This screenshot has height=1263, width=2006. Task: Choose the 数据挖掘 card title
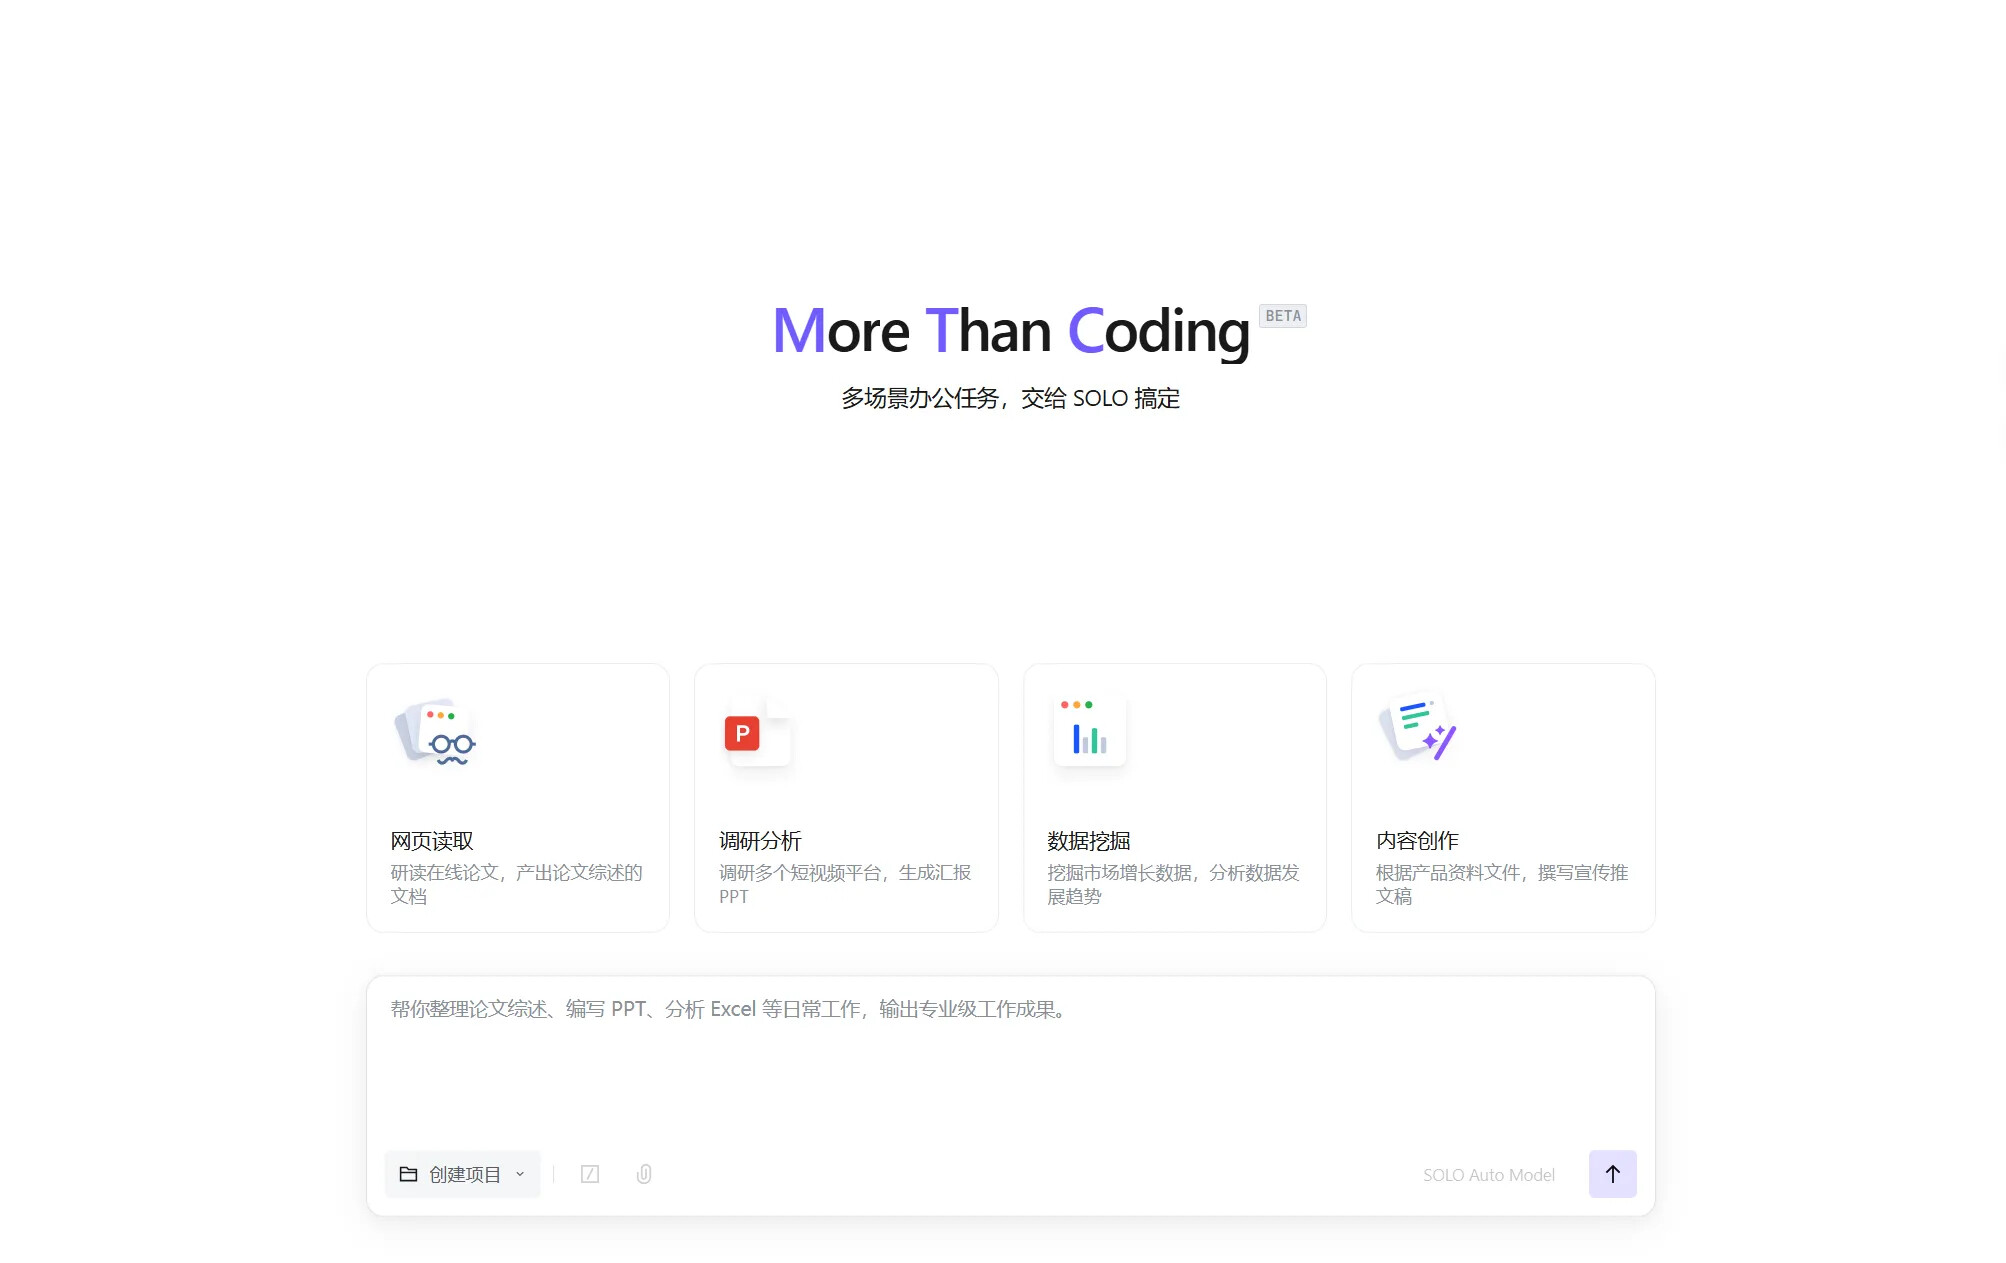(1088, 841)
